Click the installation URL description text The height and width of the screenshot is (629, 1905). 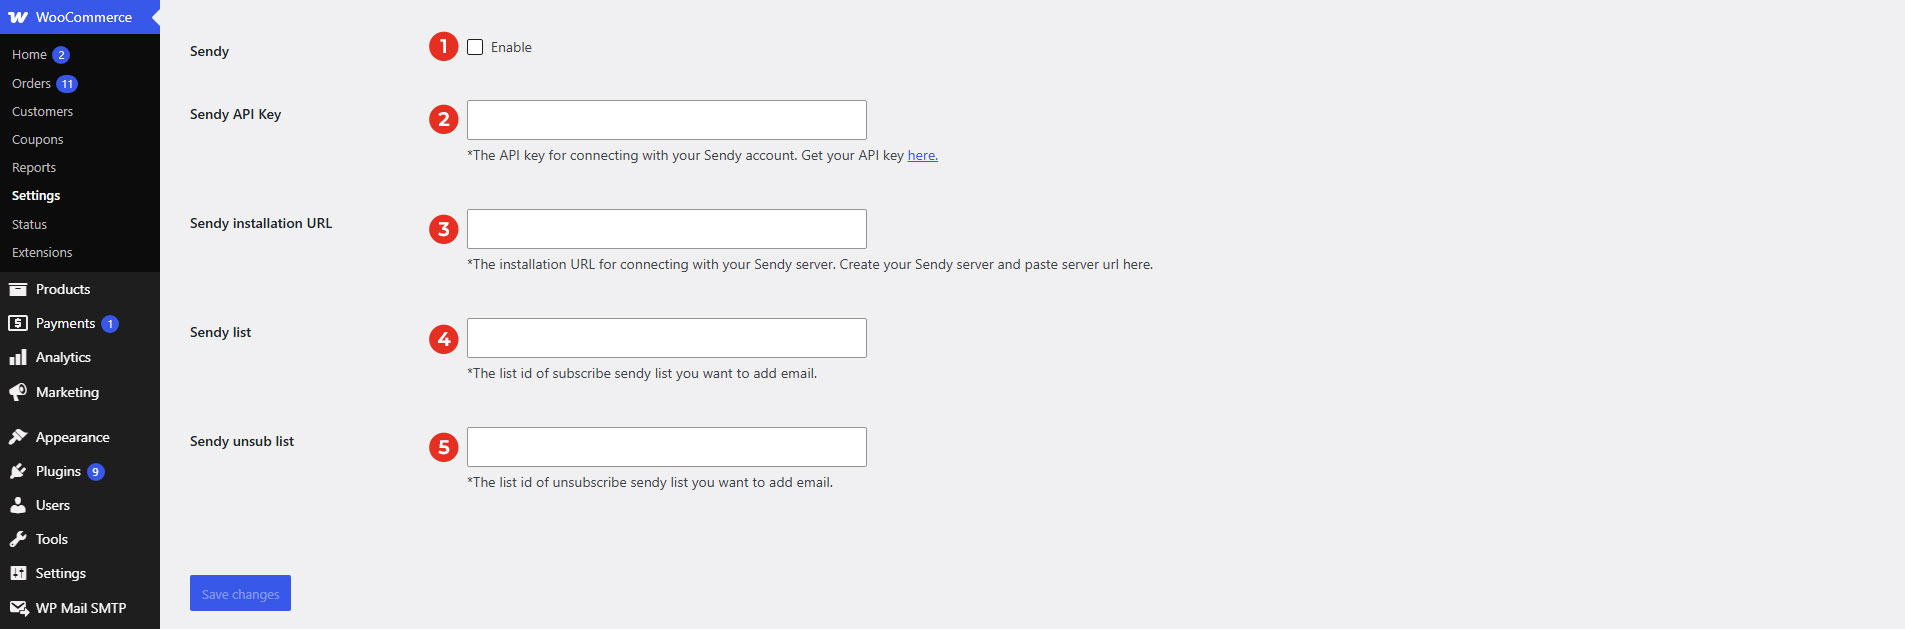[810, 264]
